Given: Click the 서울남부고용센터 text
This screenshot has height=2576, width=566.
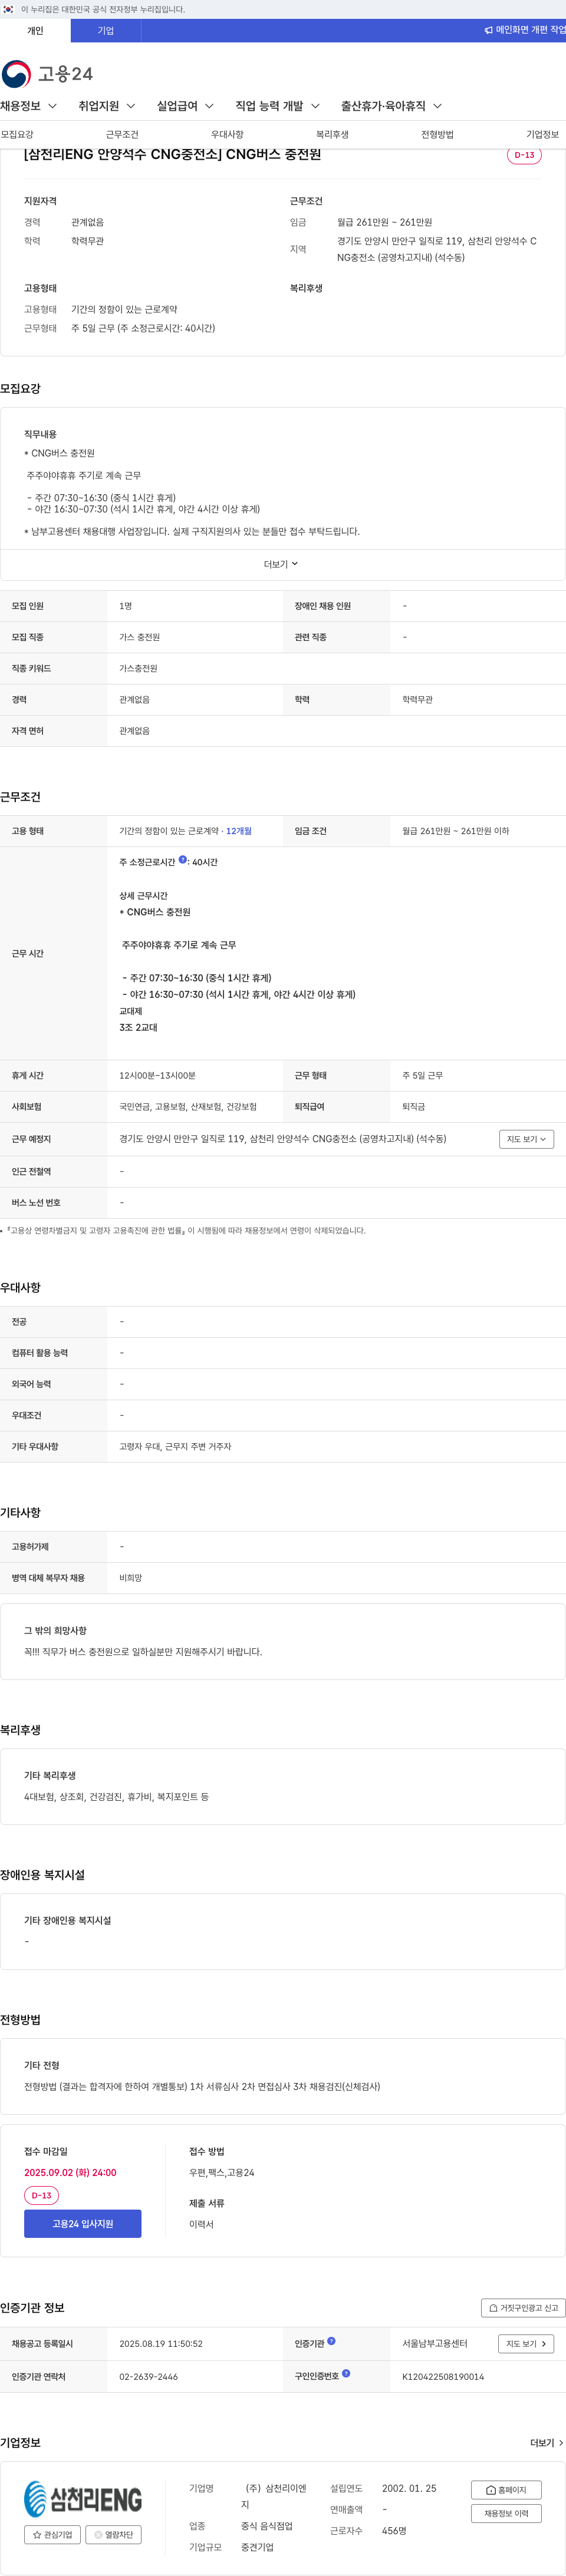Looking at the screenshot, I should click(435, 2344).
